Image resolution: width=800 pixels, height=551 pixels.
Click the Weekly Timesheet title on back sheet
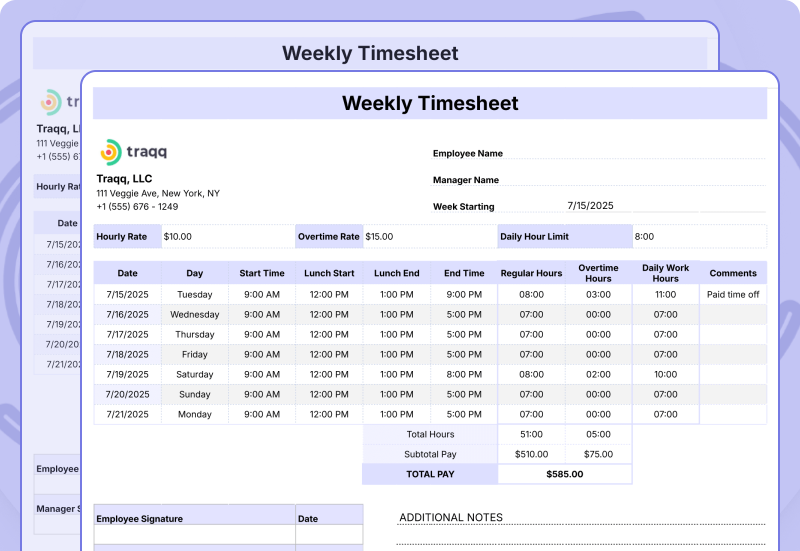(370, 53)
